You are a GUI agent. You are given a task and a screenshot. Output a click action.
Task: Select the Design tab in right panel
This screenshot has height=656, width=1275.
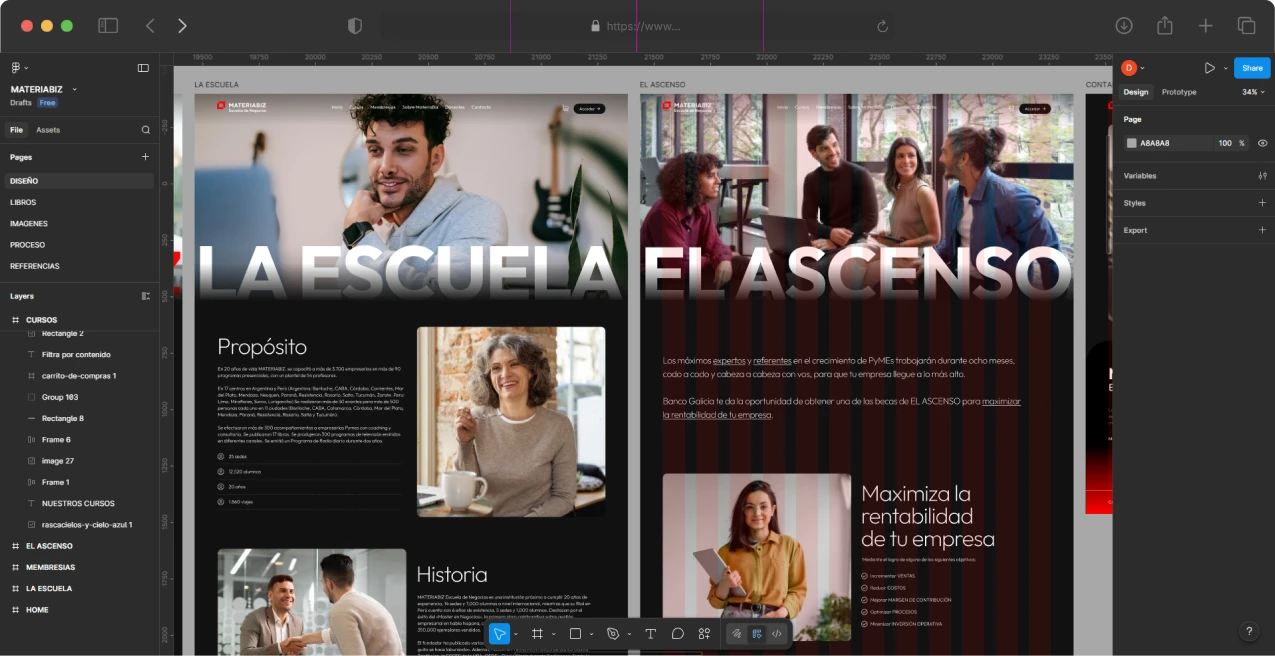pos(1136,92)
